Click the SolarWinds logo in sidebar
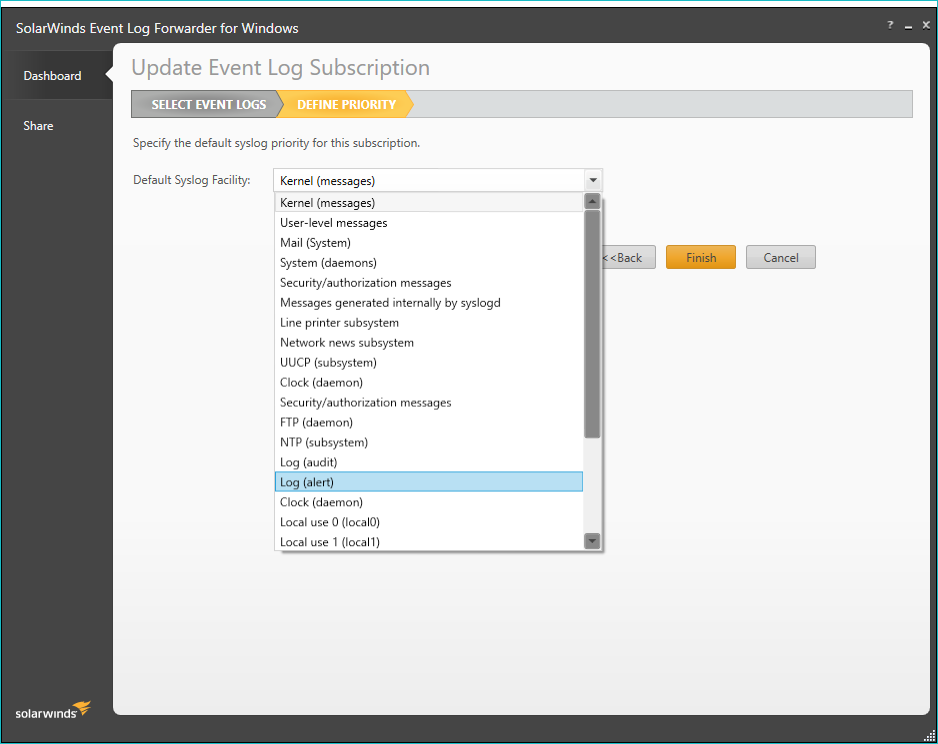Screen dimensions: 938x744 53,711
